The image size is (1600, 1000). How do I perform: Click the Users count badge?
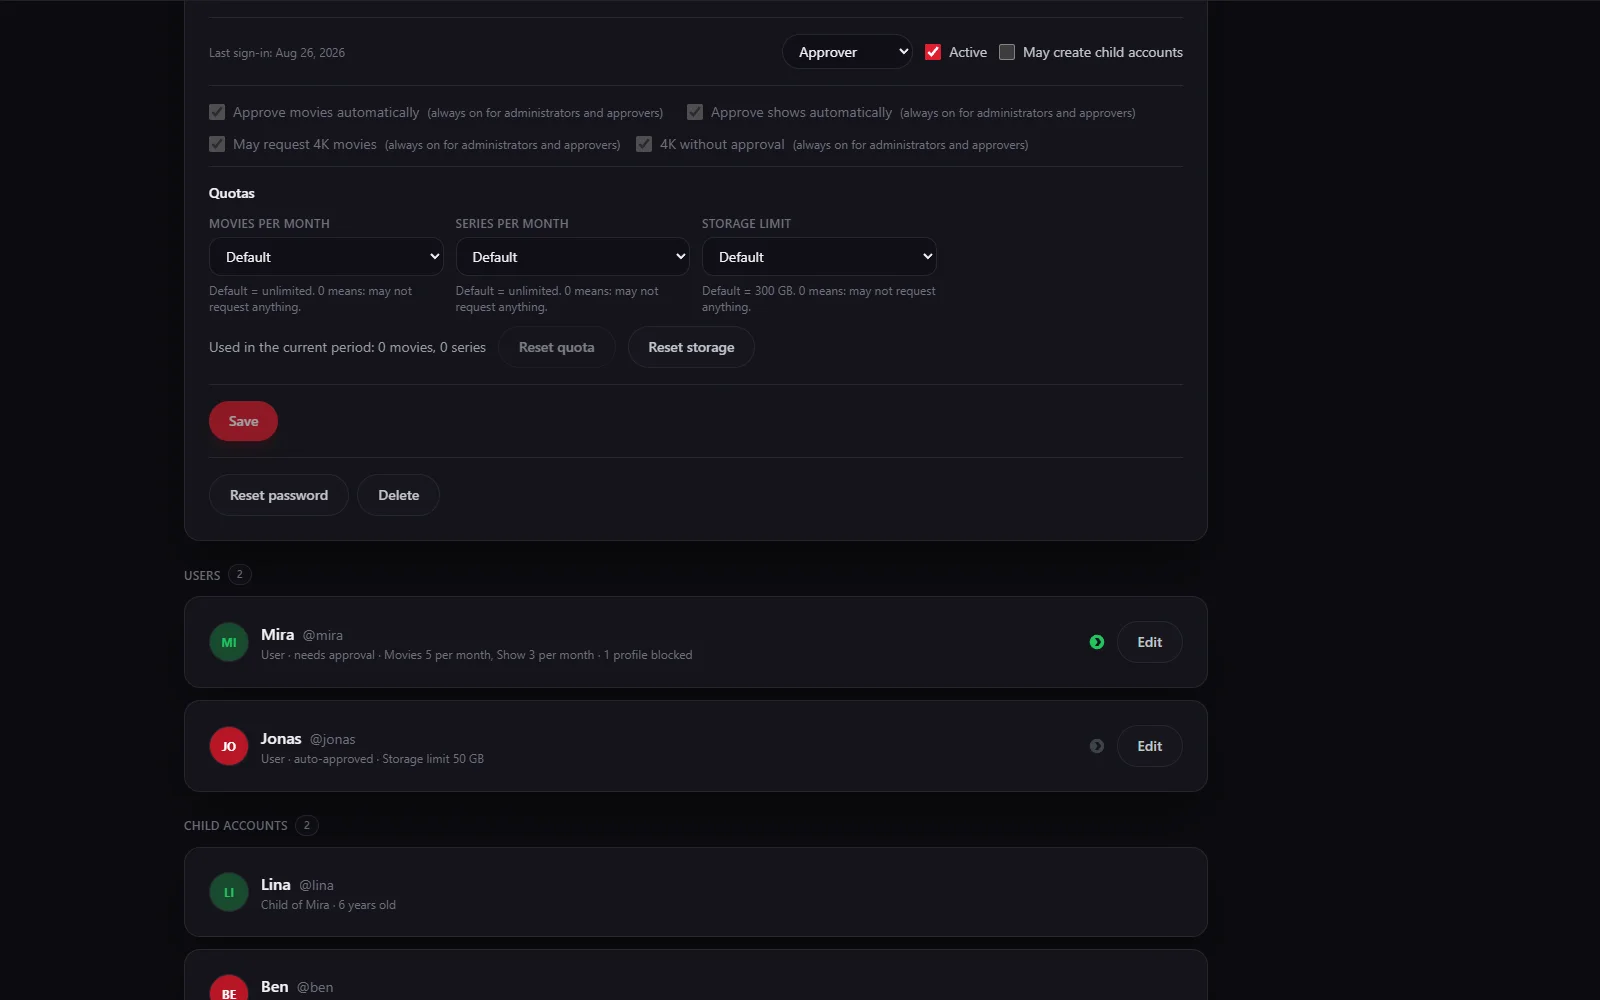pos(239,575)
